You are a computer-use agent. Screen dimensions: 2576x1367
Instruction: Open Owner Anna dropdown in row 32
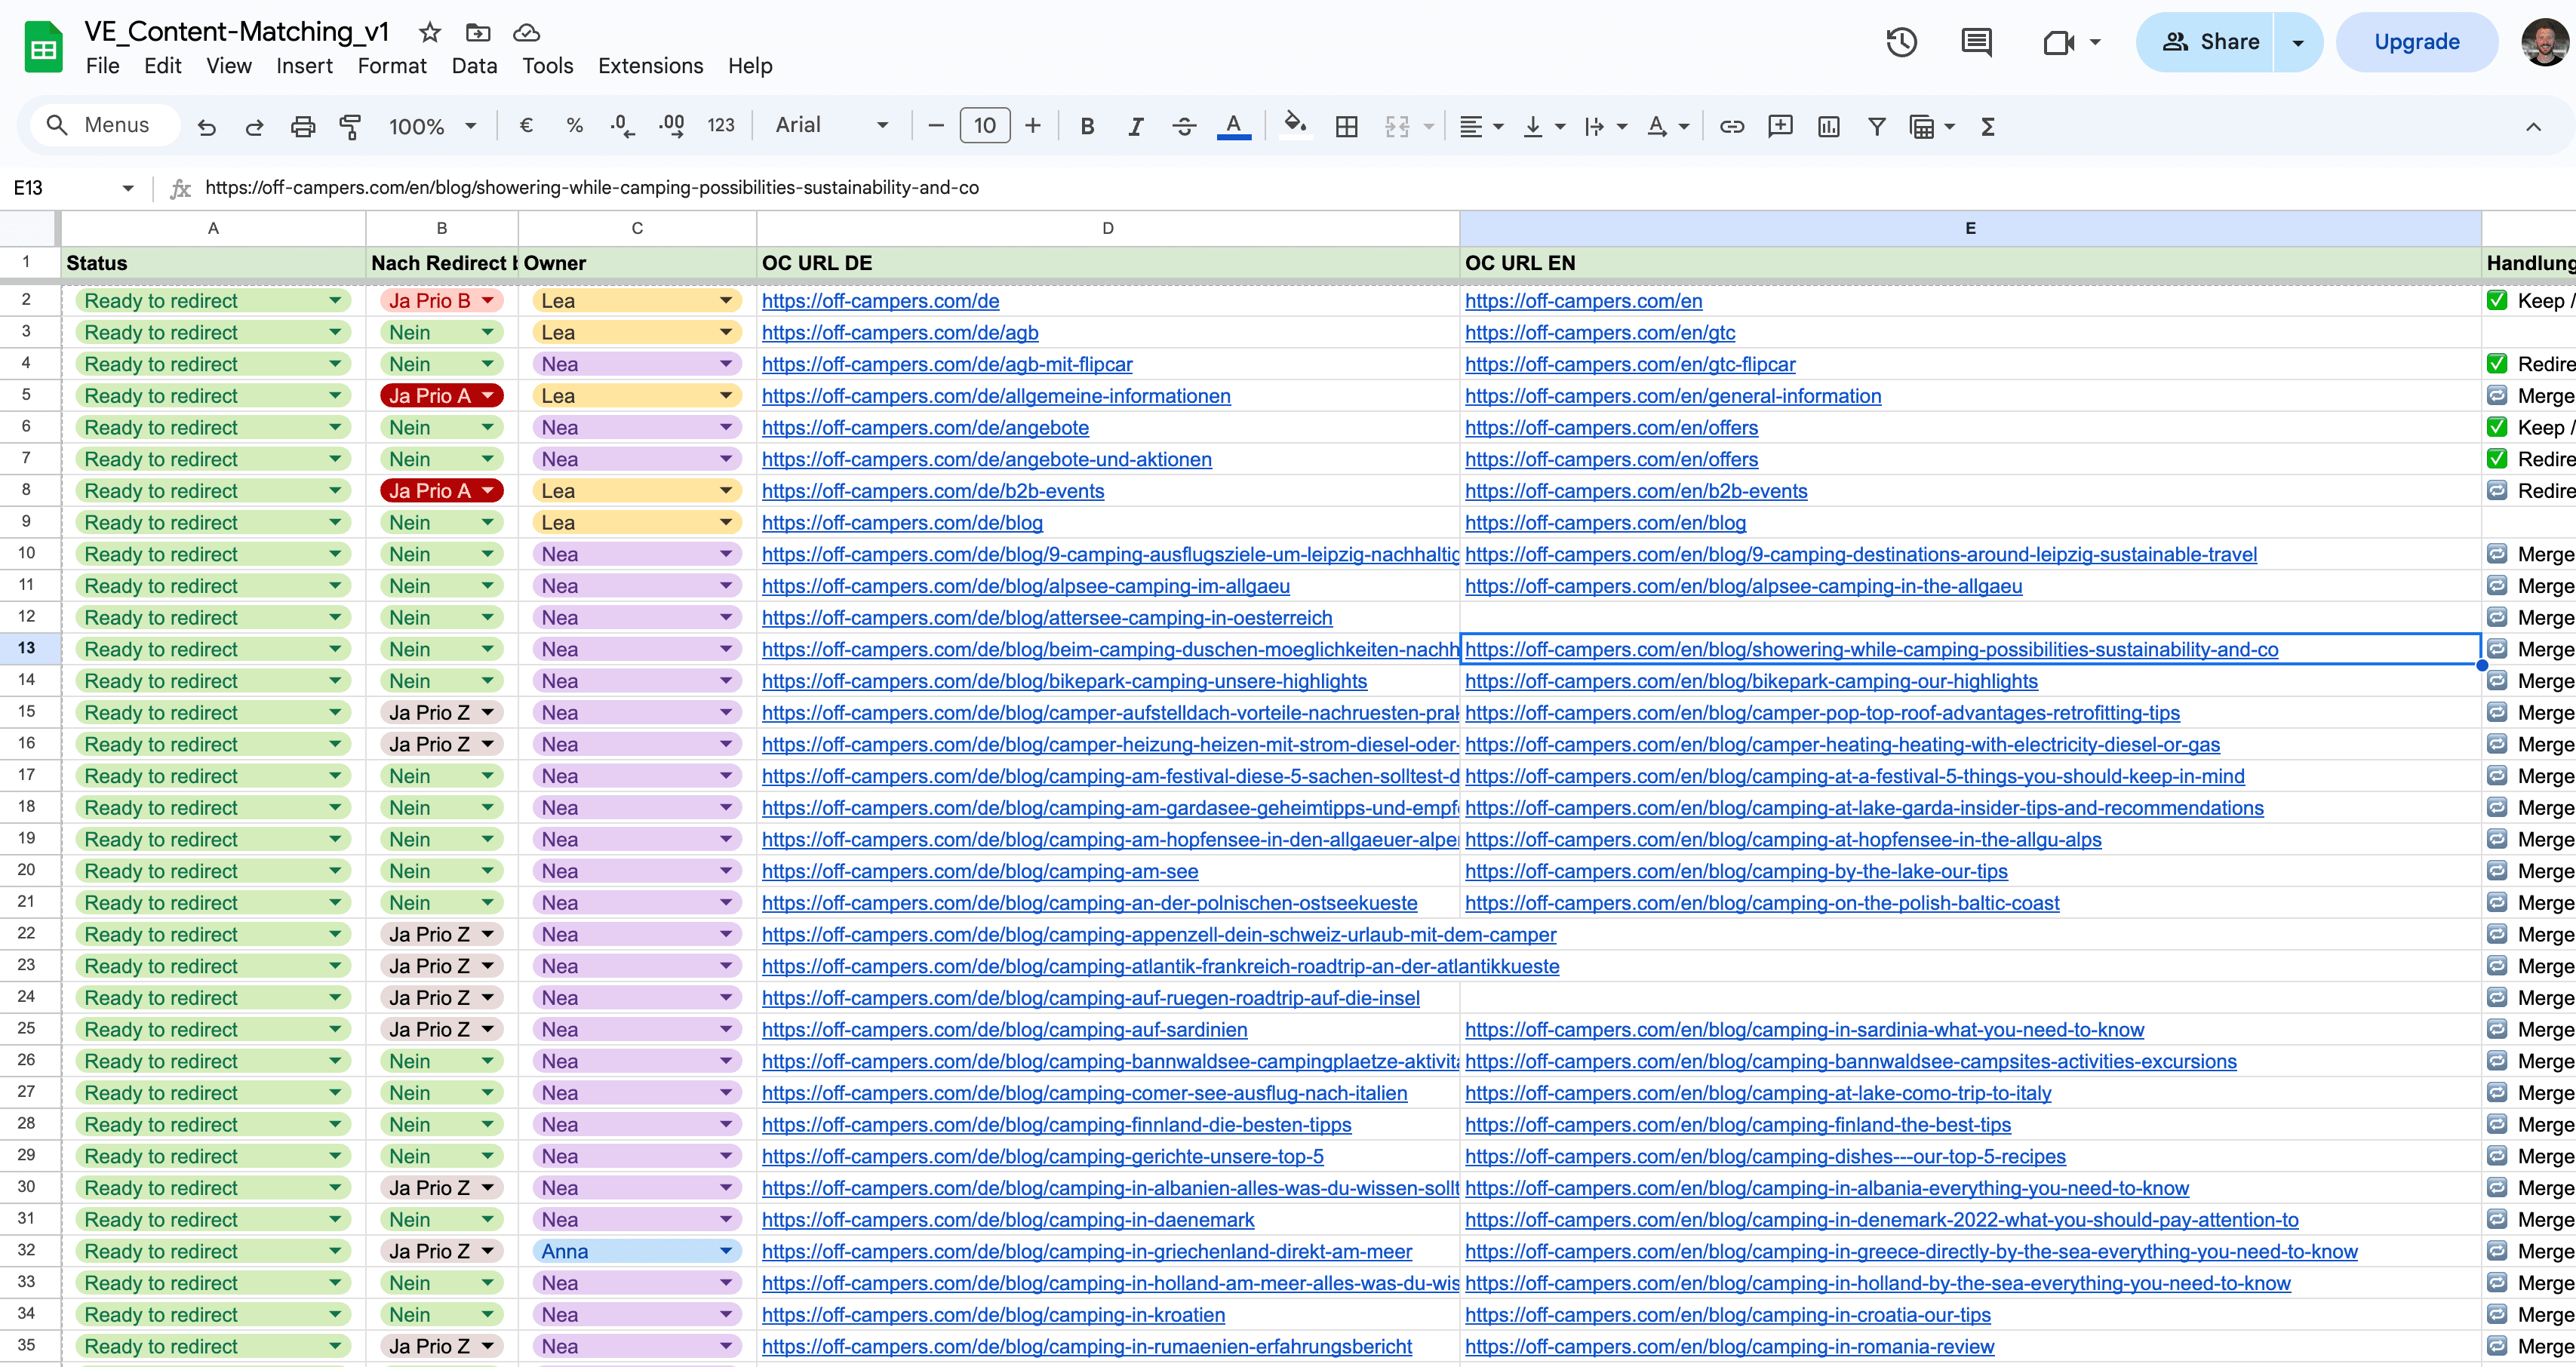pos(726,1251)
